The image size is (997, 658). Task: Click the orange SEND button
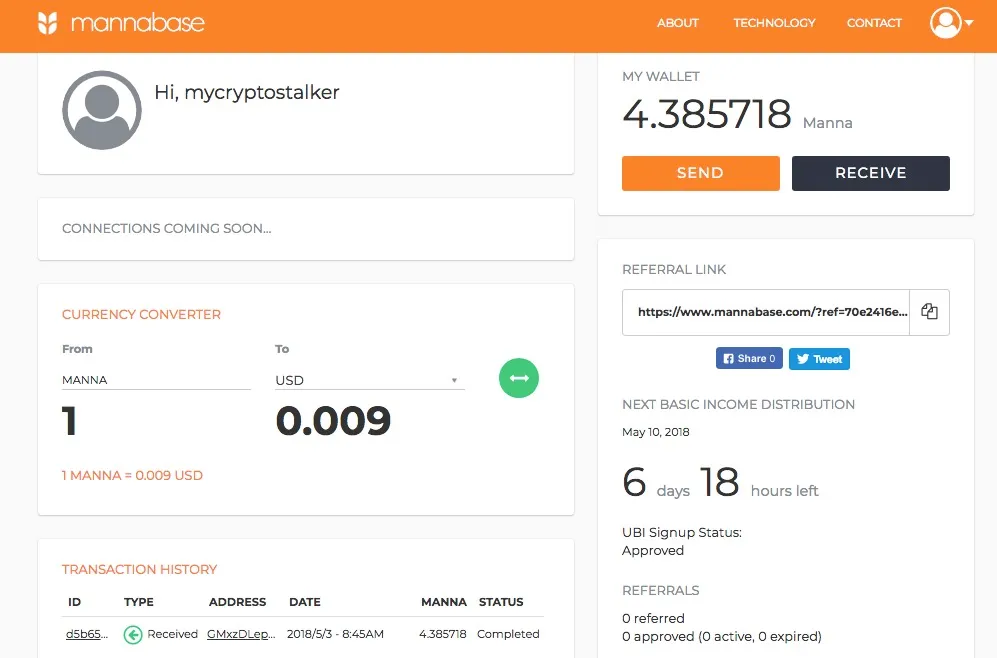tap(701, 173)
